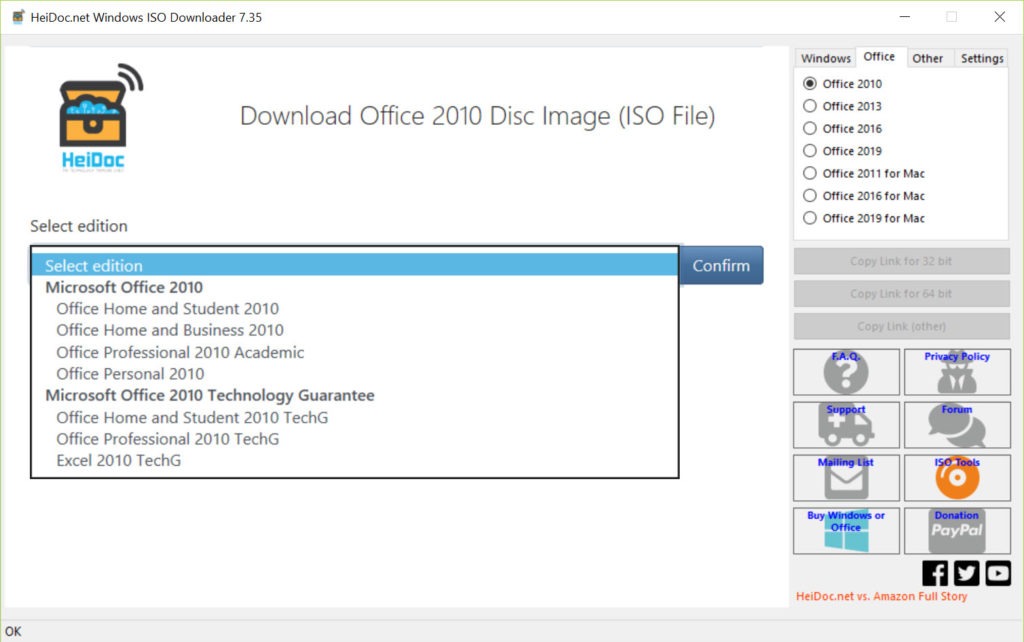The width and height of the screenshot is (1024, 642).
Task: Minimize the ISO Downloader window
Action: (904, 17)
